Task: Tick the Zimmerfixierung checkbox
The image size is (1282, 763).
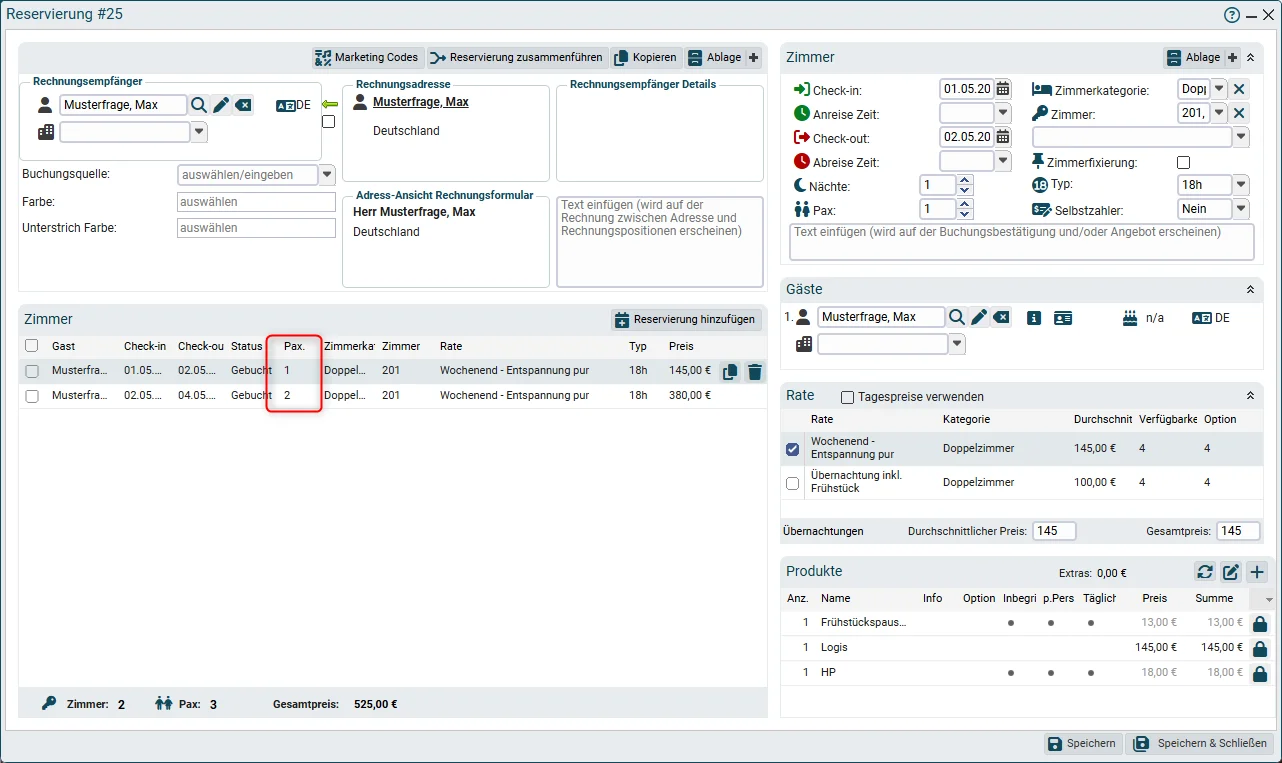Action: tap(1184, 162)
